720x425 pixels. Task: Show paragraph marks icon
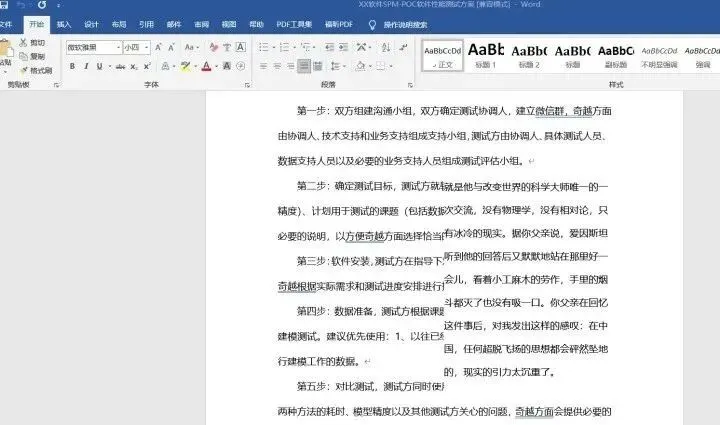click(x=403, y=47)
